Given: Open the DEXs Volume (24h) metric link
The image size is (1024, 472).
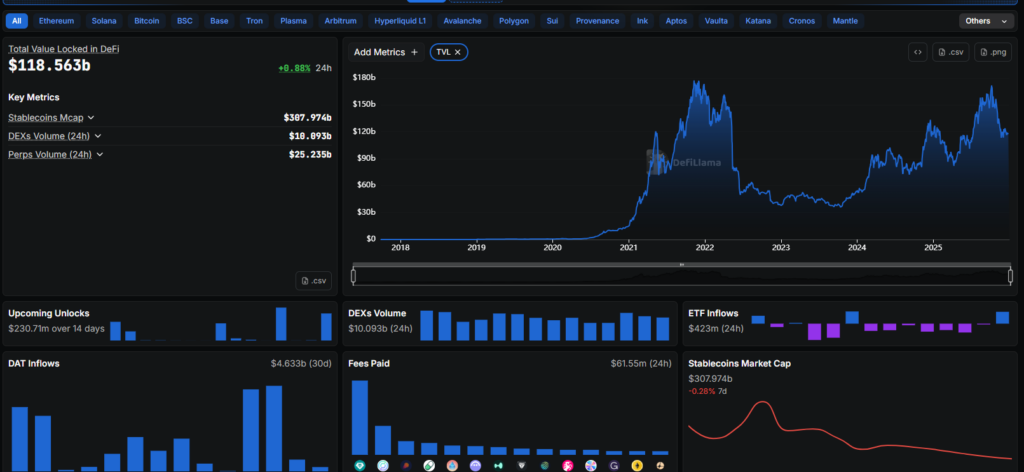Looking at the screenshot, I should point(50,136).
